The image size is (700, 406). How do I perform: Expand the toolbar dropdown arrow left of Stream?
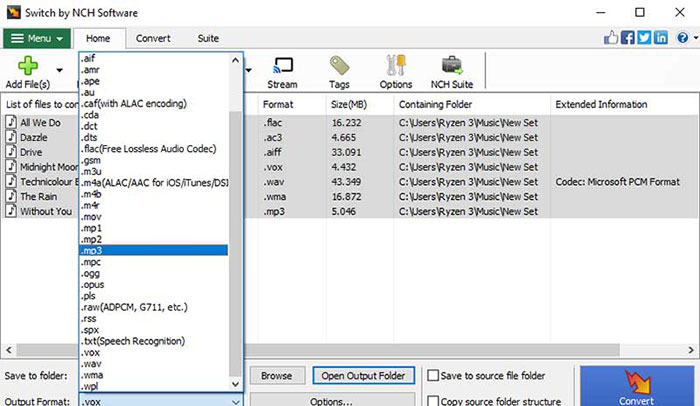point(249,70)
